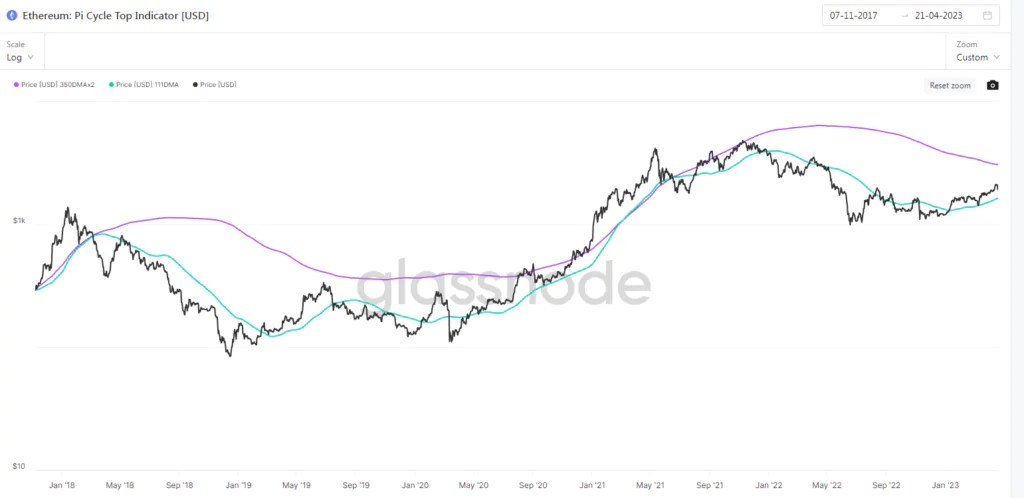Click the chart title Ethereum: Pi Cycle Top Indicator
Screen dimensions: 1024x498
coord(116,16)
